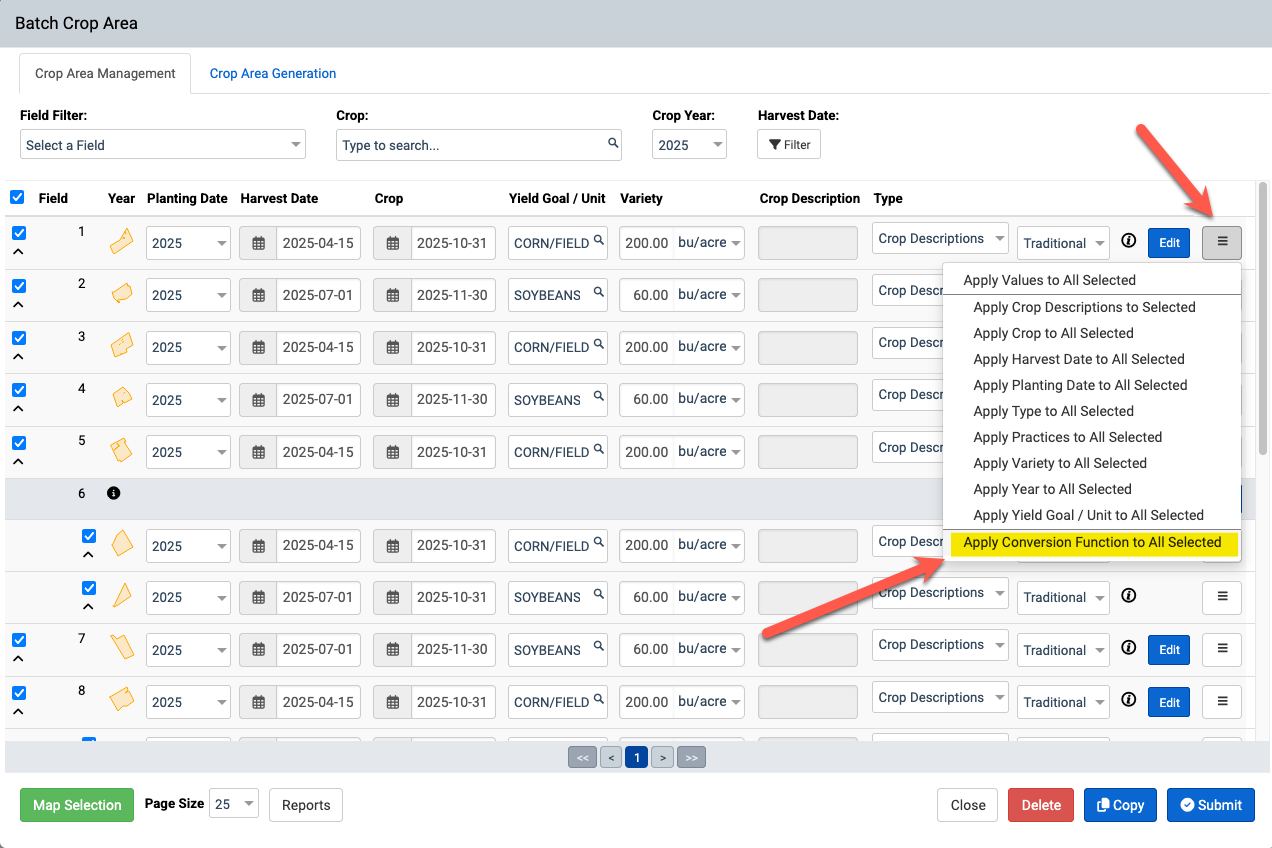The height and width of the screenshot is (848, 1272).
Task: Click search icon in field 1 CORN/FIELD crop box
Action: point(599,240)
